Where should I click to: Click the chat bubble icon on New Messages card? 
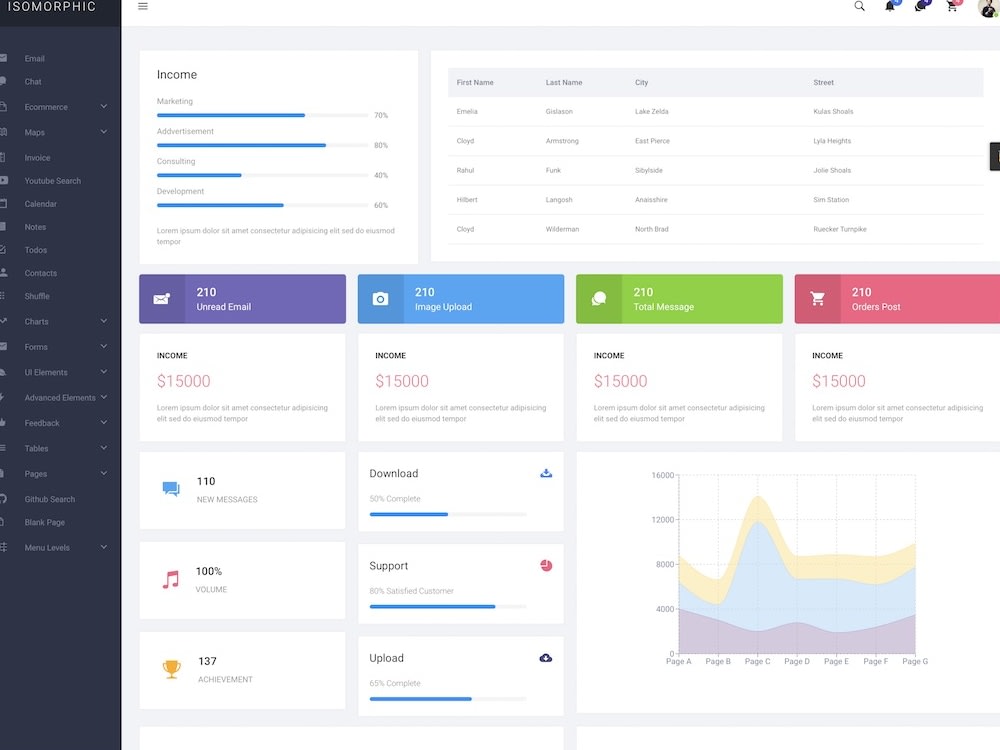tap(171, 489)
